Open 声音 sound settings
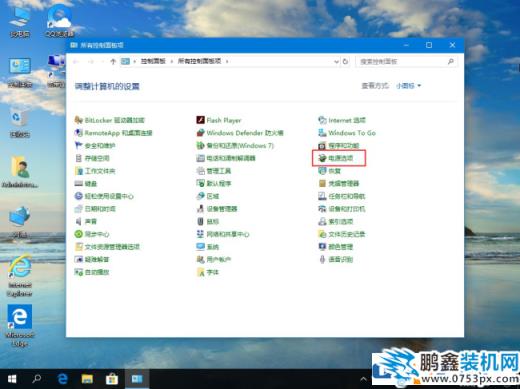 tap(86, 221)
